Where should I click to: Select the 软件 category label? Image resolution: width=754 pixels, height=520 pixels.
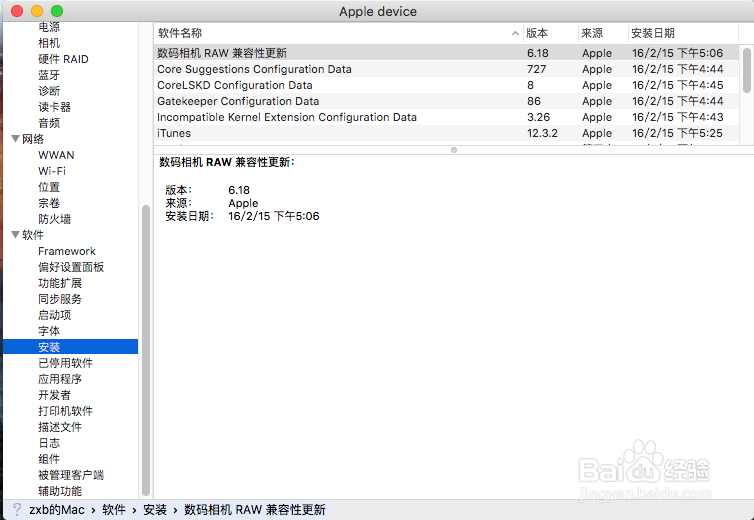pos(33,235)
